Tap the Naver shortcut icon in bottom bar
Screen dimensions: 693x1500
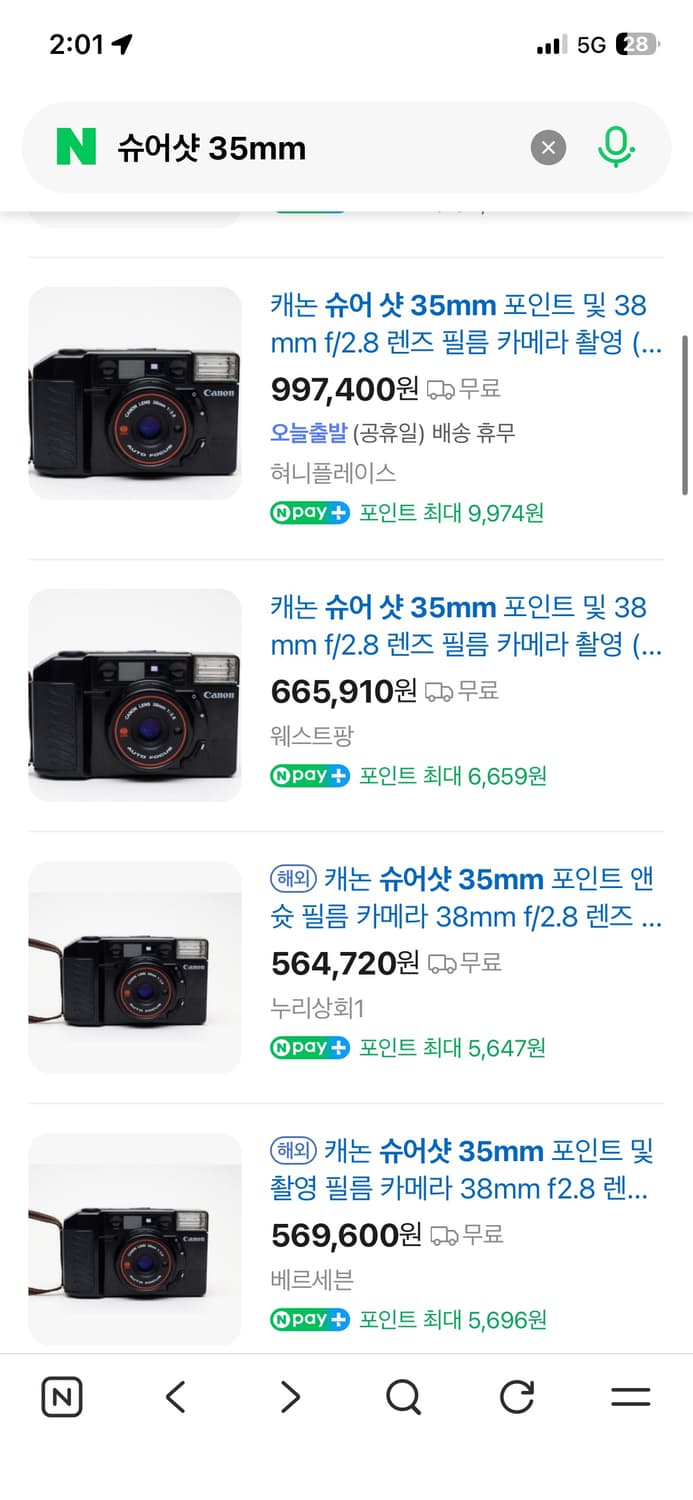pos(61,1396)
